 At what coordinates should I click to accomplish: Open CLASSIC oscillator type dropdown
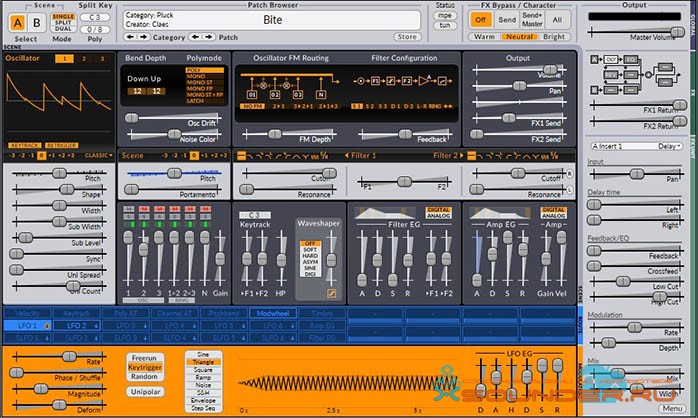(98, 155)
